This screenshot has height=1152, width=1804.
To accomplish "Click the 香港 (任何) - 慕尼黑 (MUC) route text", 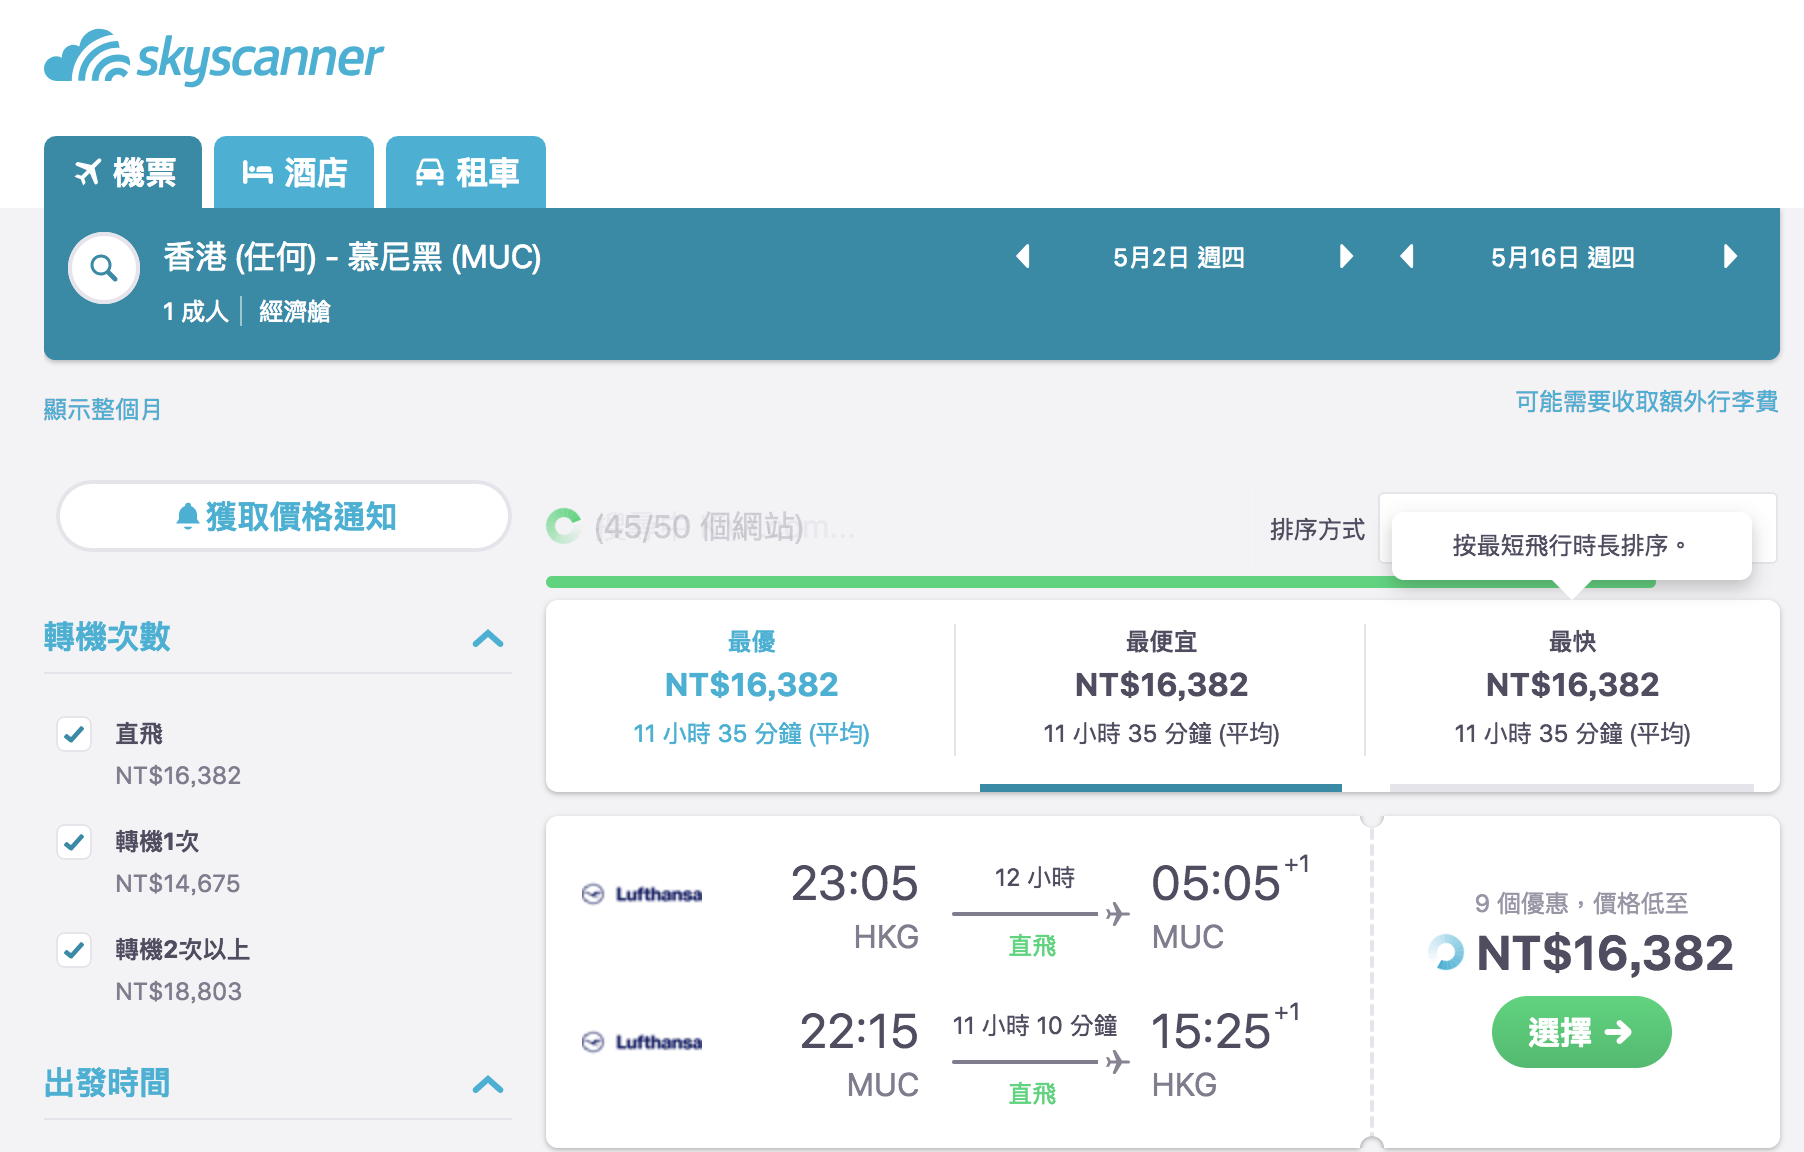I will pos(352,258).
